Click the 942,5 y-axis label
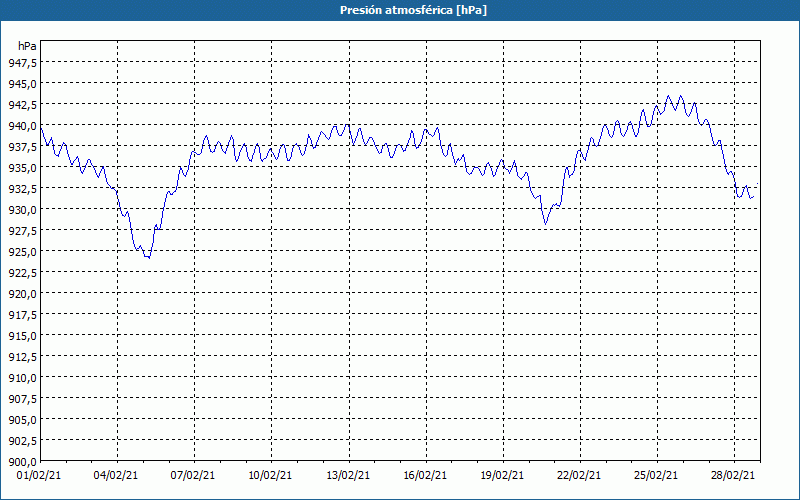Image resolution: width=800 pixels, height=500 pixels. (22, 104)
